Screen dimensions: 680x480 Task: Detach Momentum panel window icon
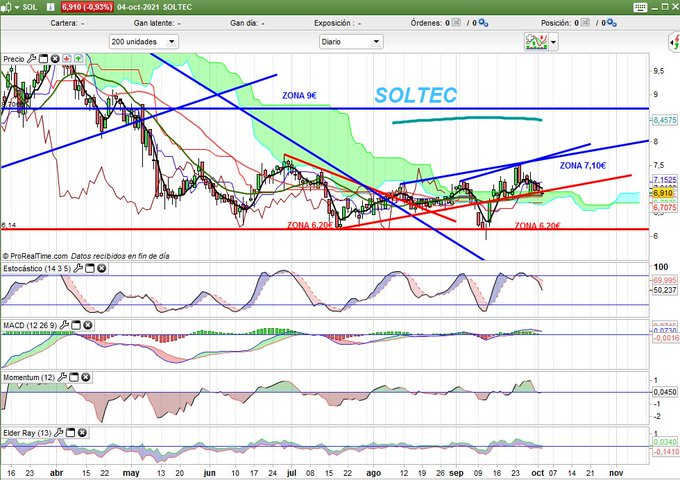click(x=74, y=377)
